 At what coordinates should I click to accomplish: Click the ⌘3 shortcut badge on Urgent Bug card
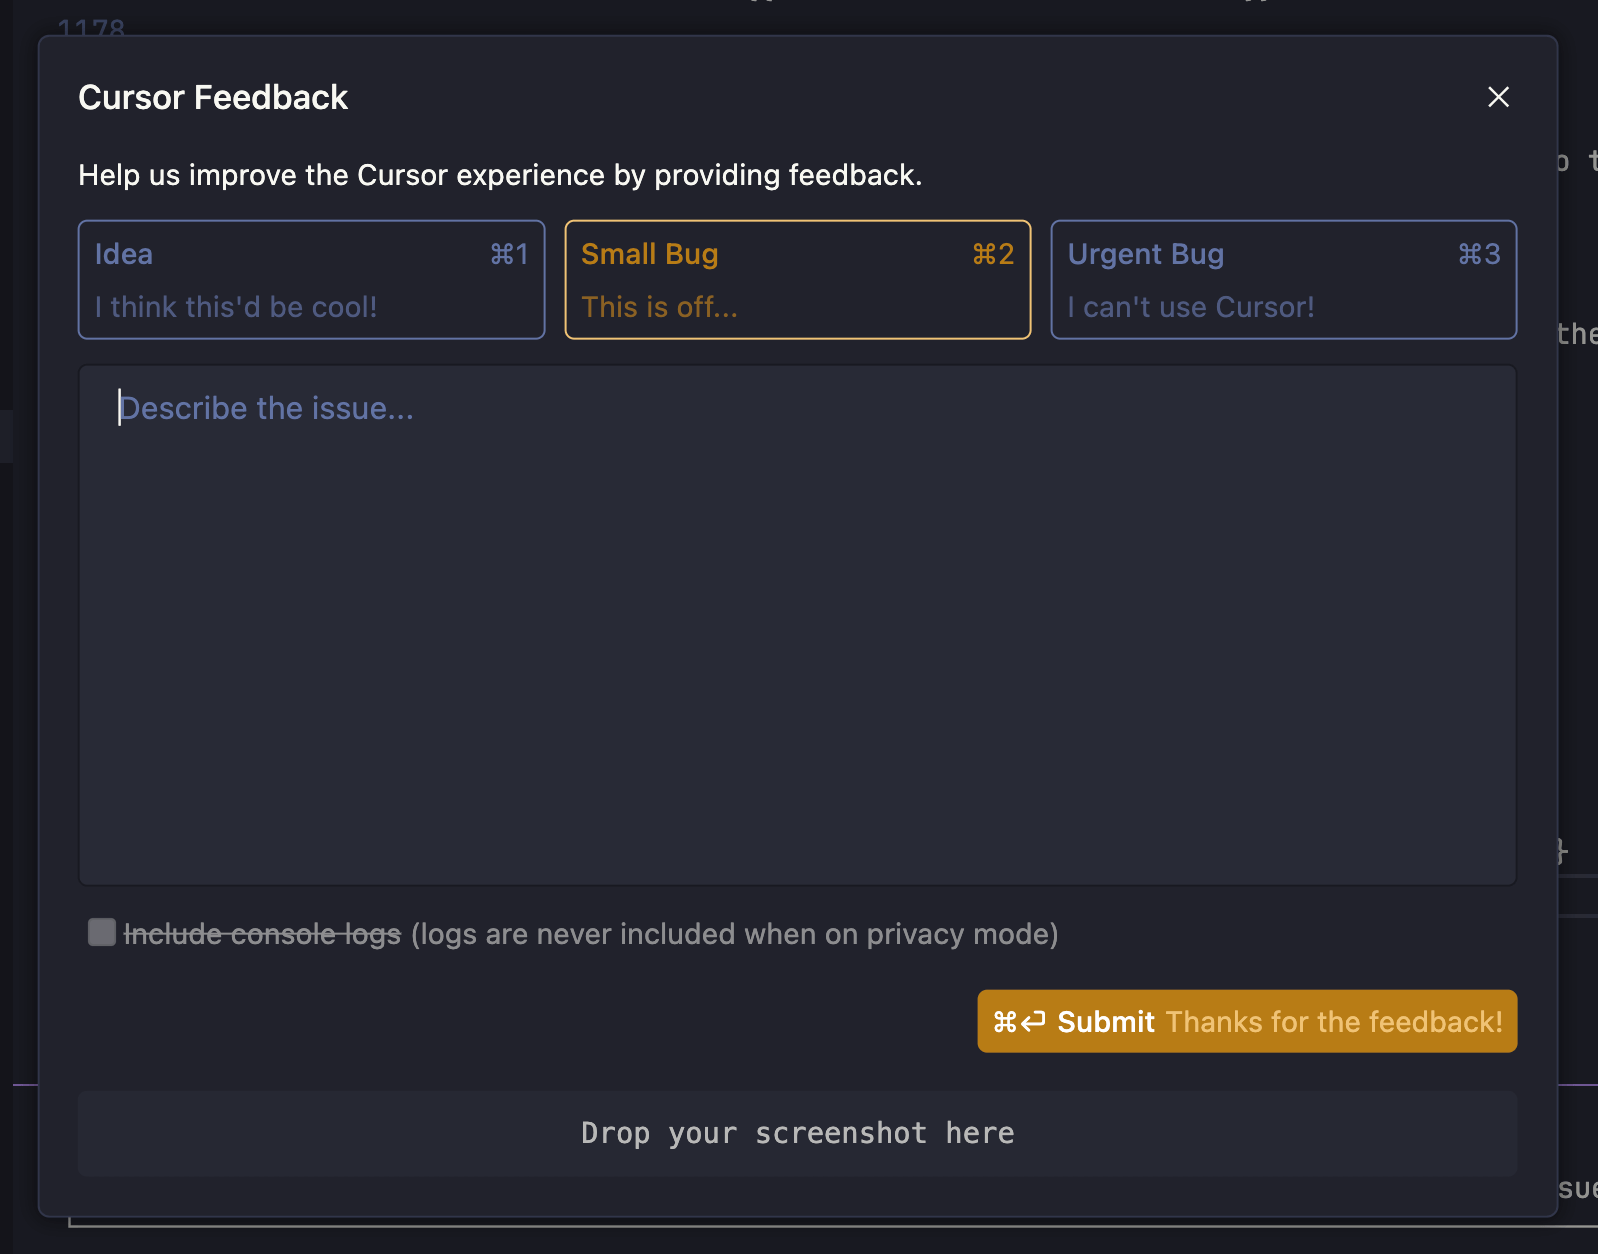[1479, 254]
